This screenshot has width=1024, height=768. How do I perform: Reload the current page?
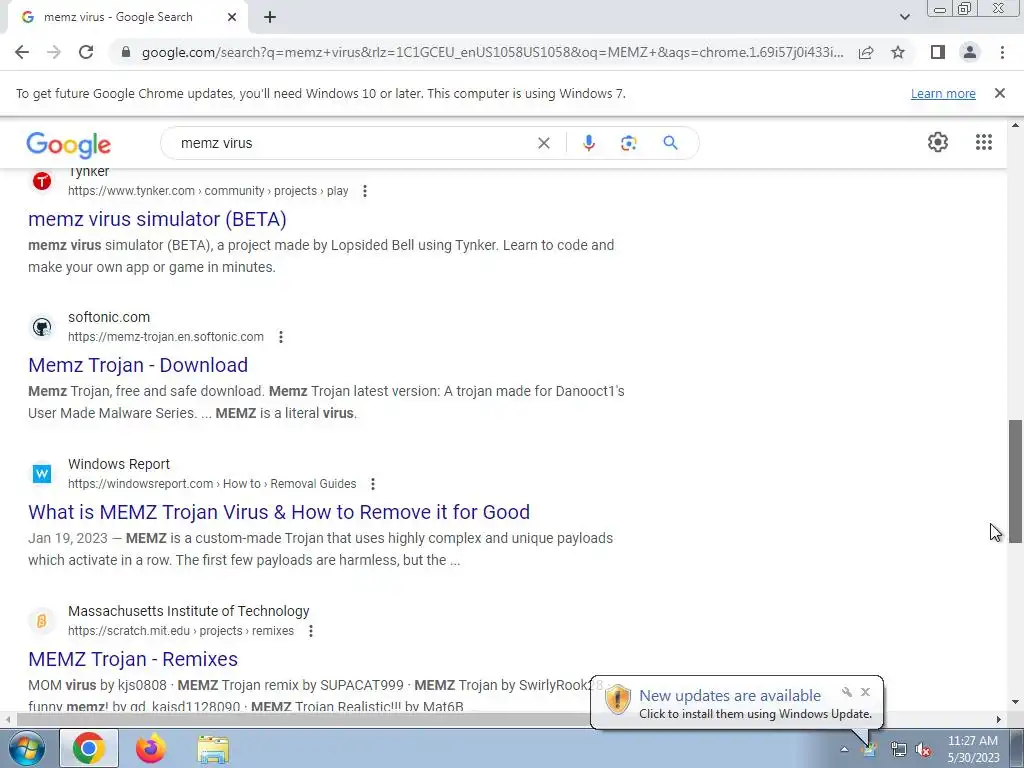point(86,52)
